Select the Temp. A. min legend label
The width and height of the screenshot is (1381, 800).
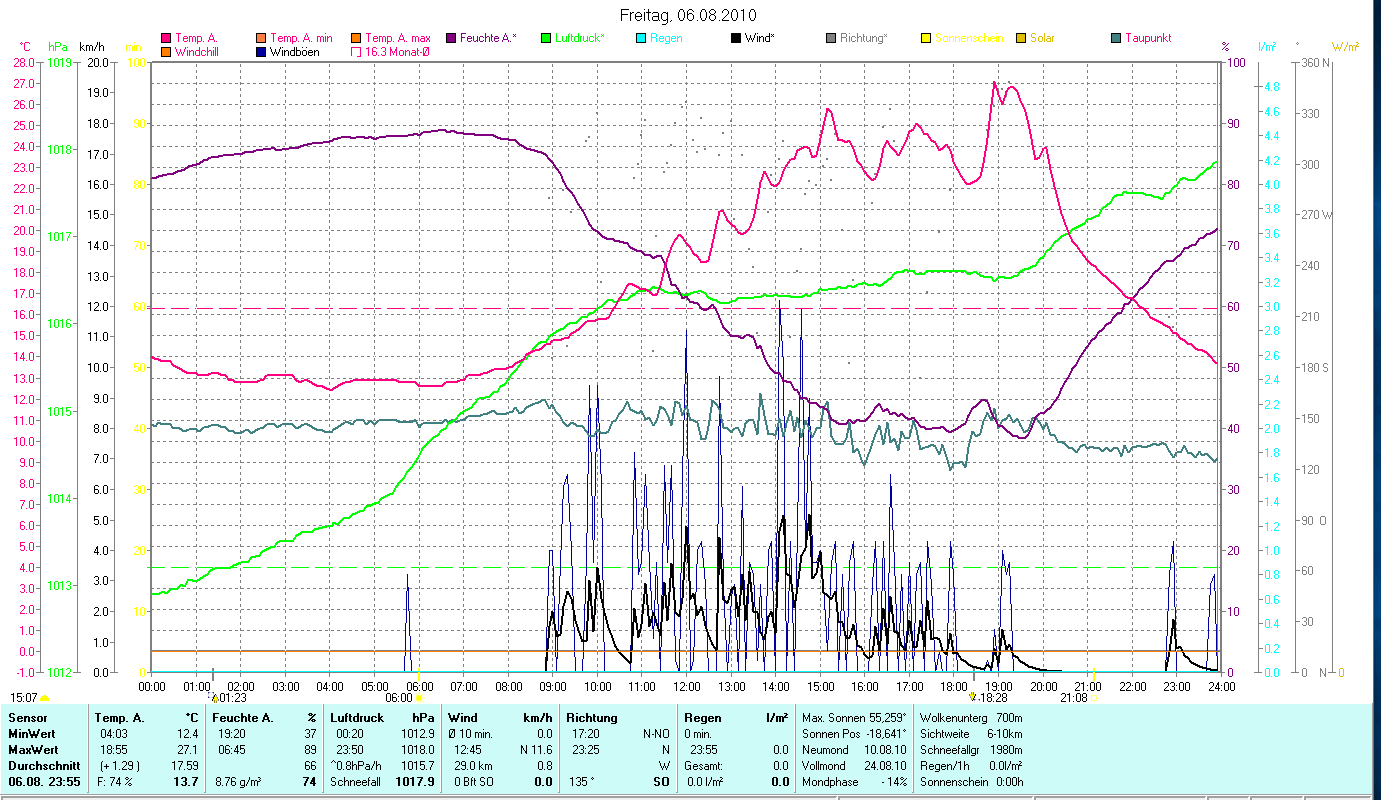point(301,38)
